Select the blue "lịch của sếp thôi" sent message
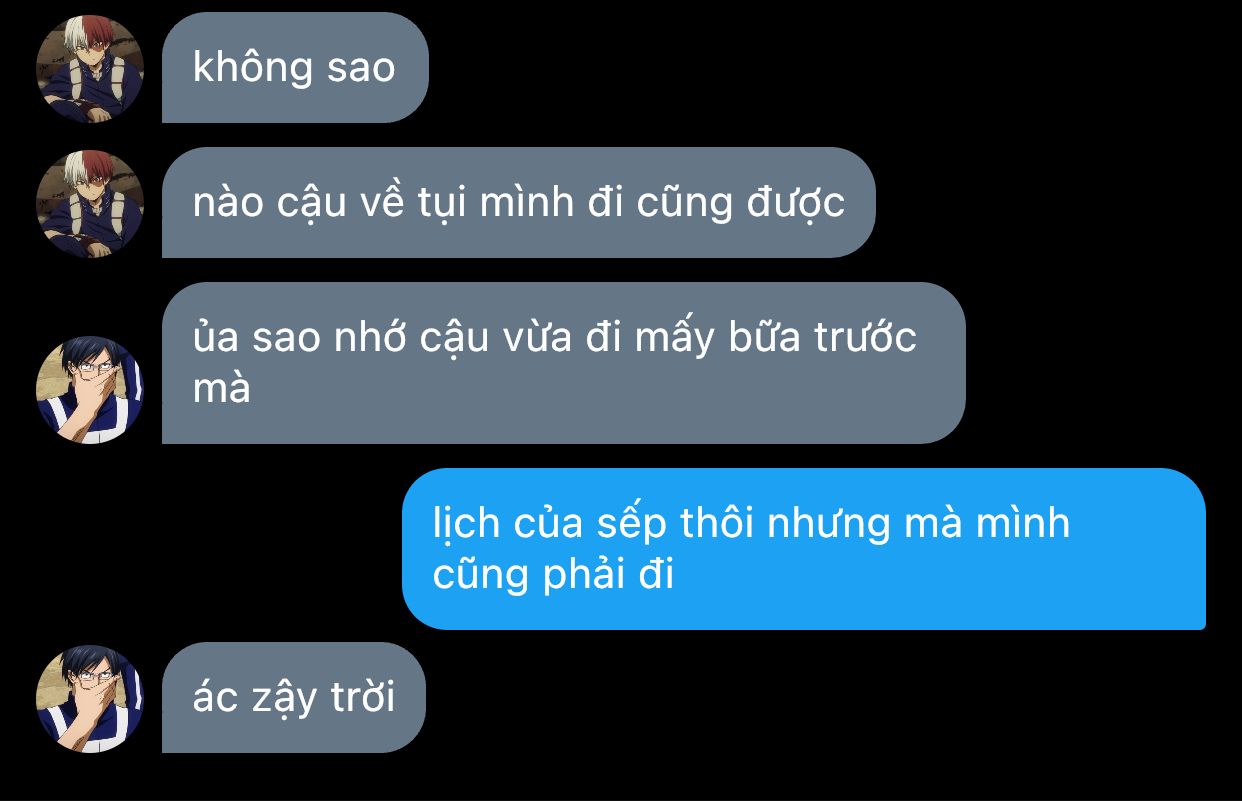This screenshot has height=801, width=1242. [x=804, y=549]
